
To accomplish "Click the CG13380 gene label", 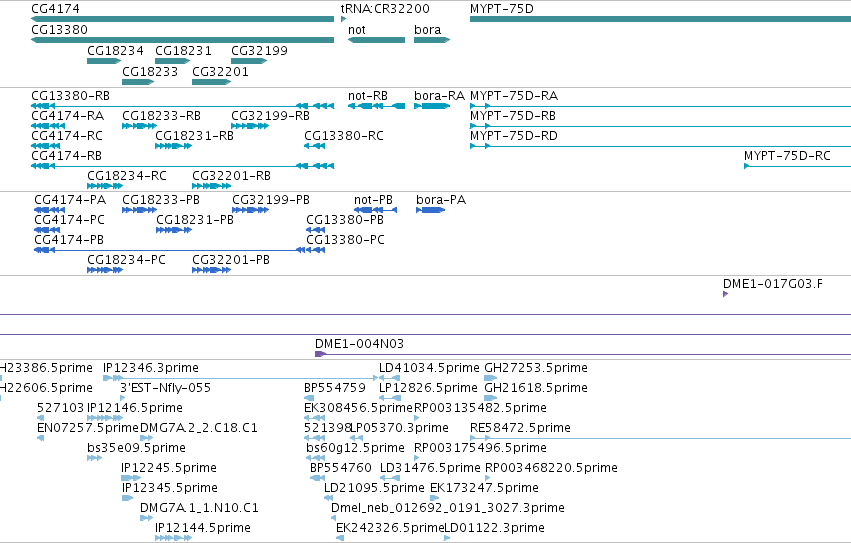I will click(x=59, y=29).
